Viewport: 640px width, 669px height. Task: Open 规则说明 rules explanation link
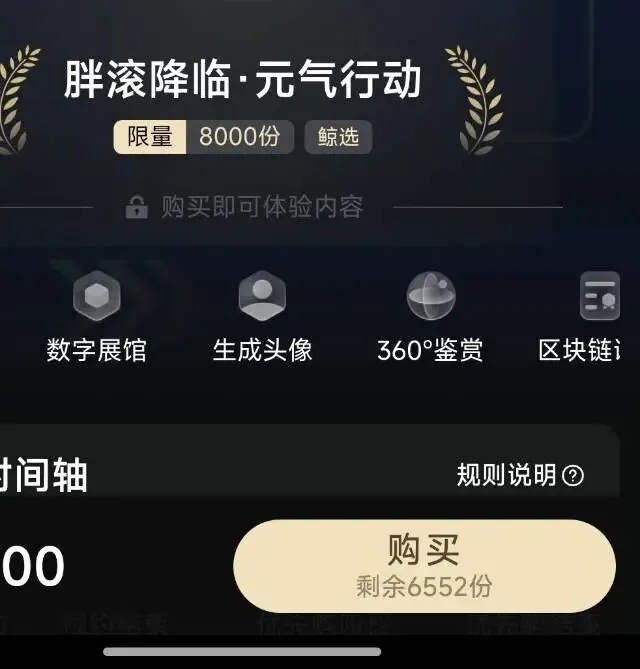point(506,475)
